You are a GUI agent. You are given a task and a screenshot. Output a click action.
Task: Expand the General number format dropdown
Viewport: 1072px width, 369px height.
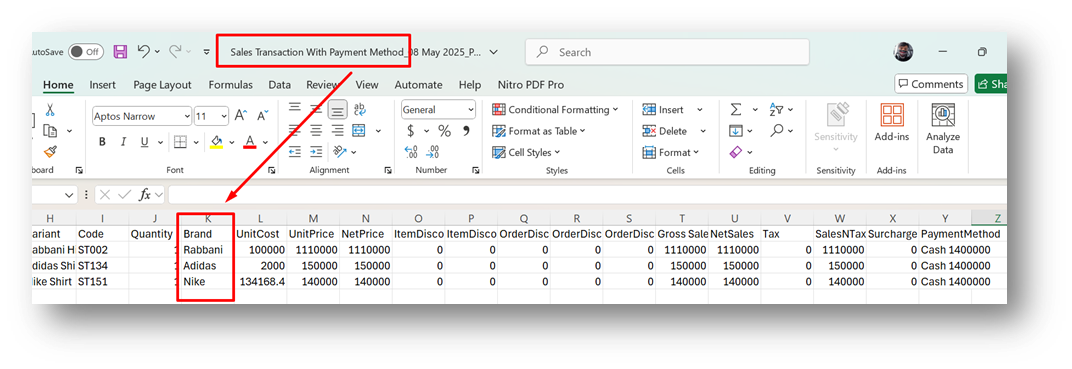click(438, 109)
